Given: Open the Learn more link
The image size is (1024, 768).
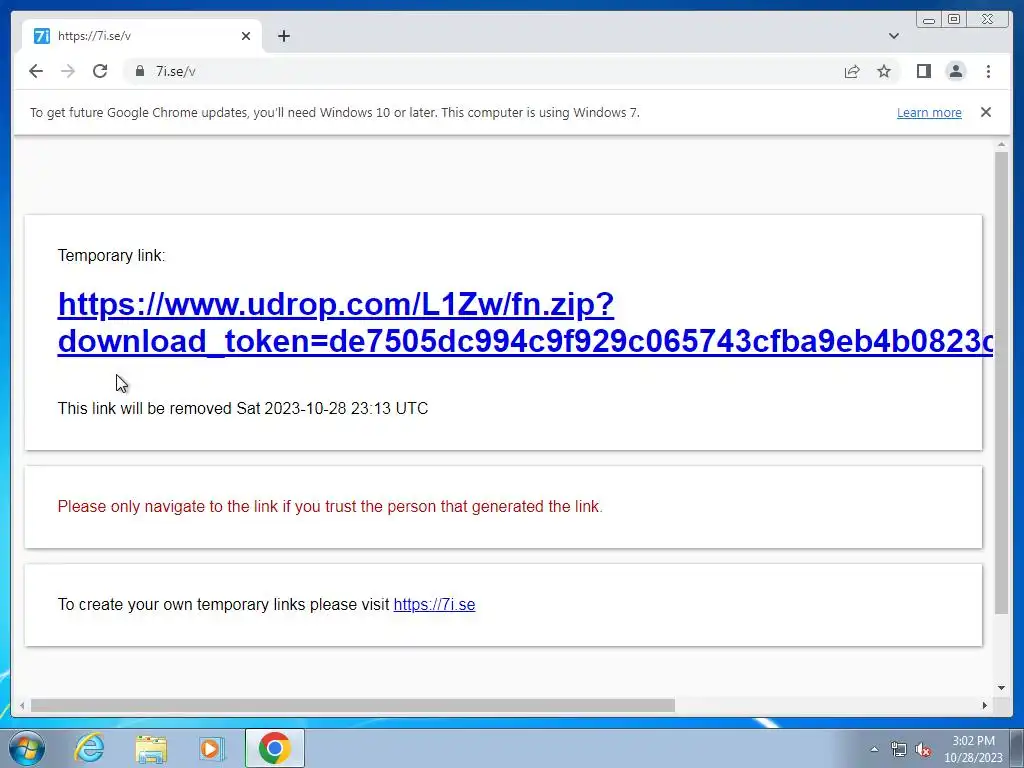Looking at the screenshot, I should click(929, 112).
